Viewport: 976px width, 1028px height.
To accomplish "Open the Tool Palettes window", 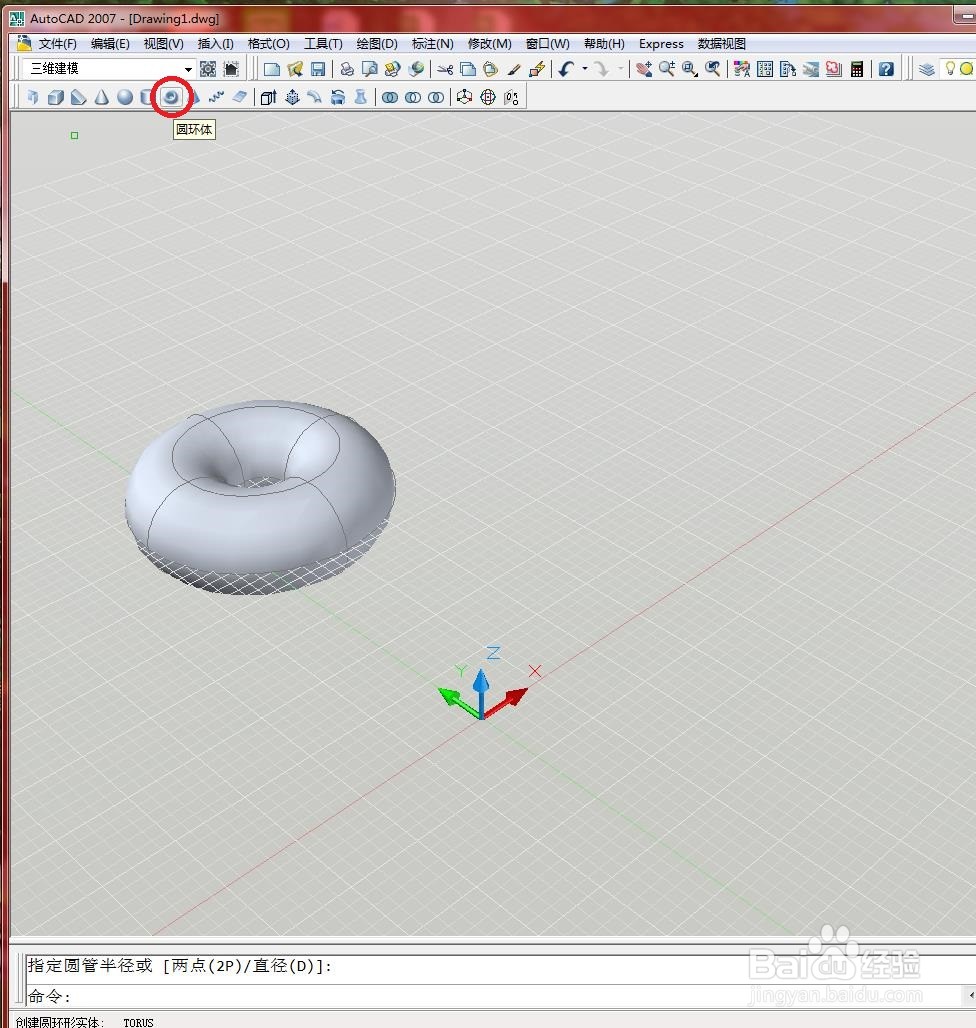I will [x=787, y=69].
